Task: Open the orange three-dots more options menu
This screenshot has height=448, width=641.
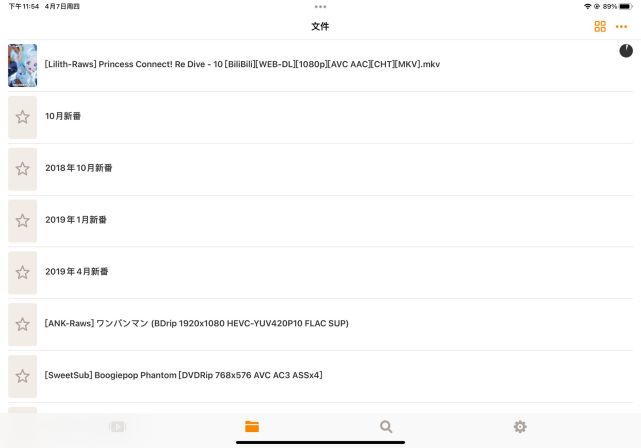Action: (621, 27)
